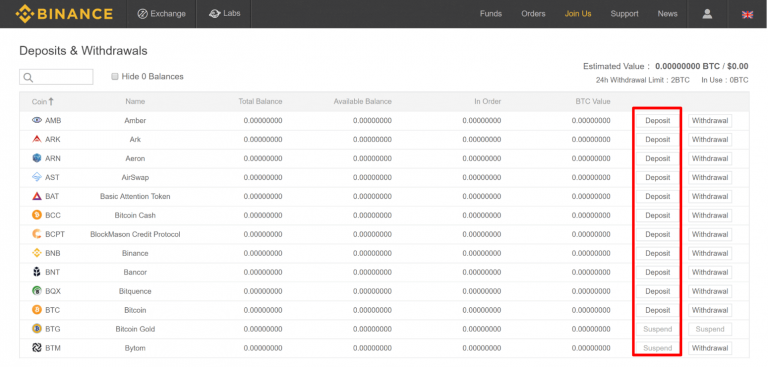Click Deposit for BTC Bitcoin

657,310
